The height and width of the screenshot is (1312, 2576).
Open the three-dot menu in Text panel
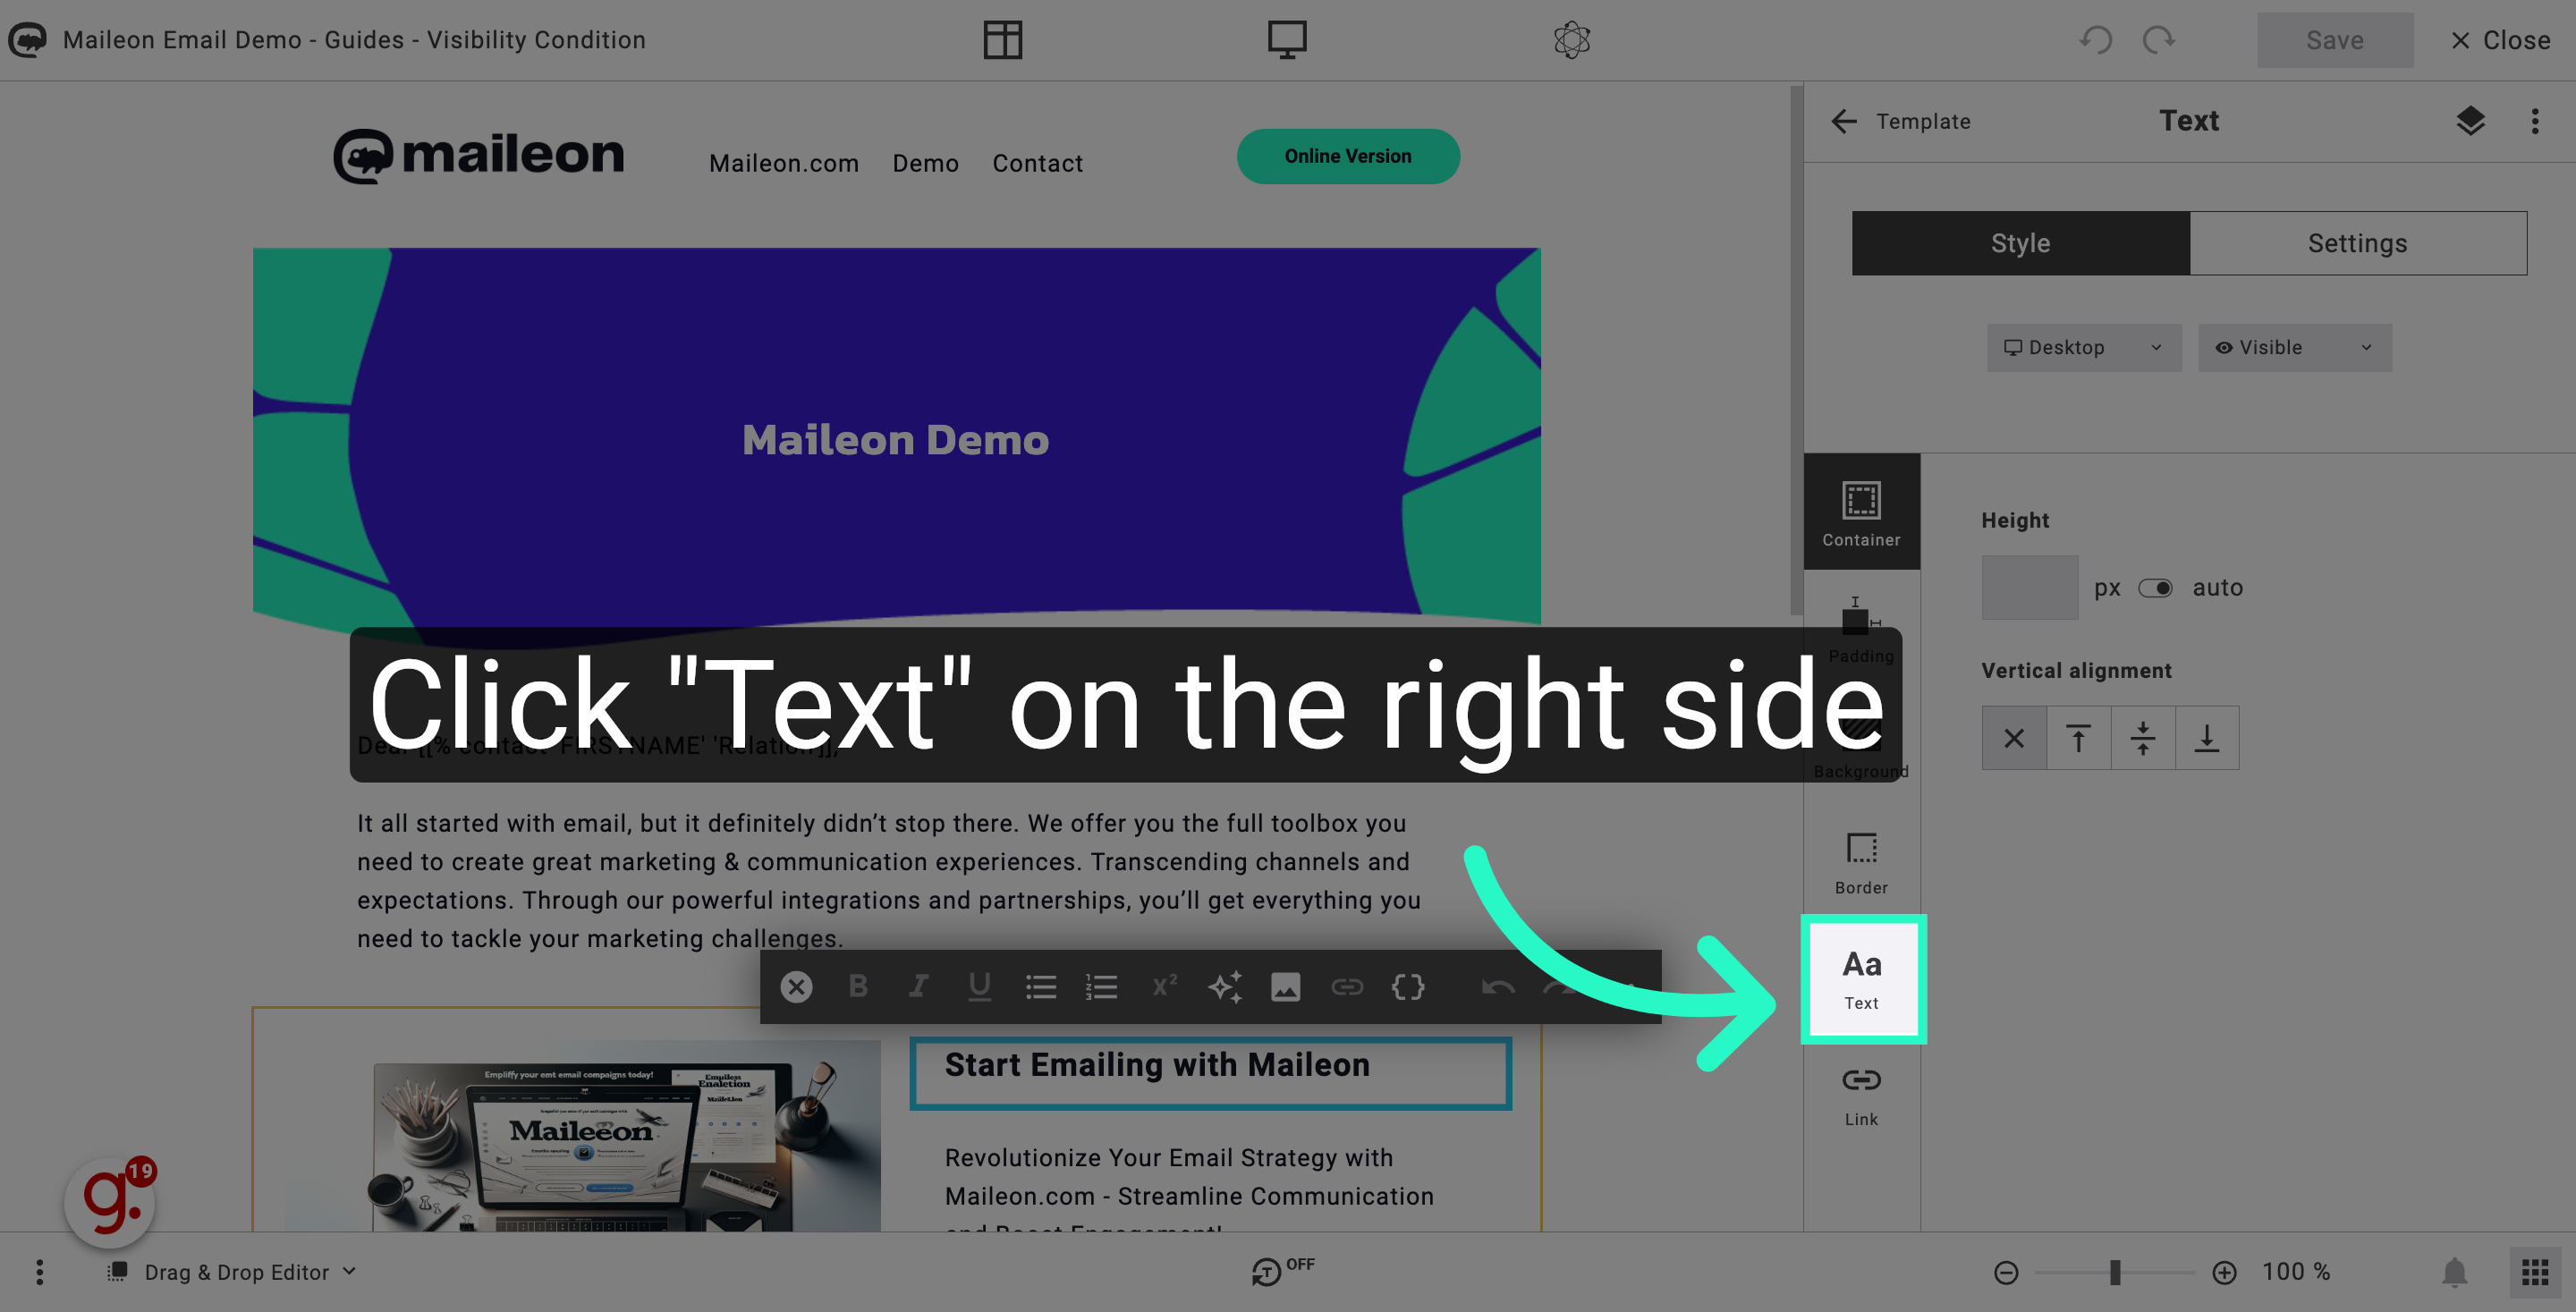click(2535, 121)
